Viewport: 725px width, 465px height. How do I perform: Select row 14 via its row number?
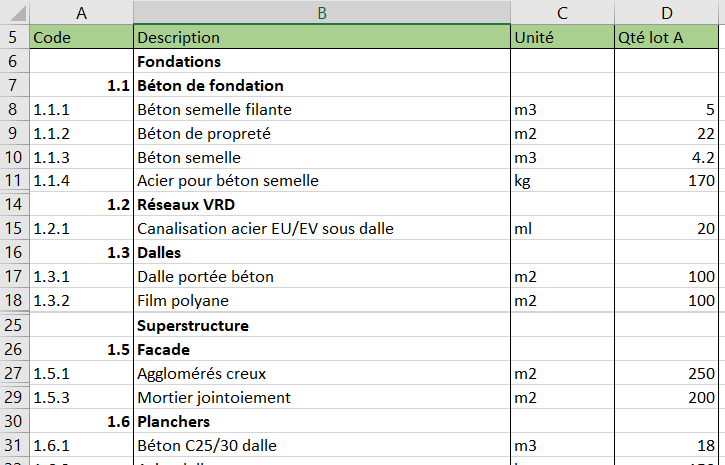point(14,205)
